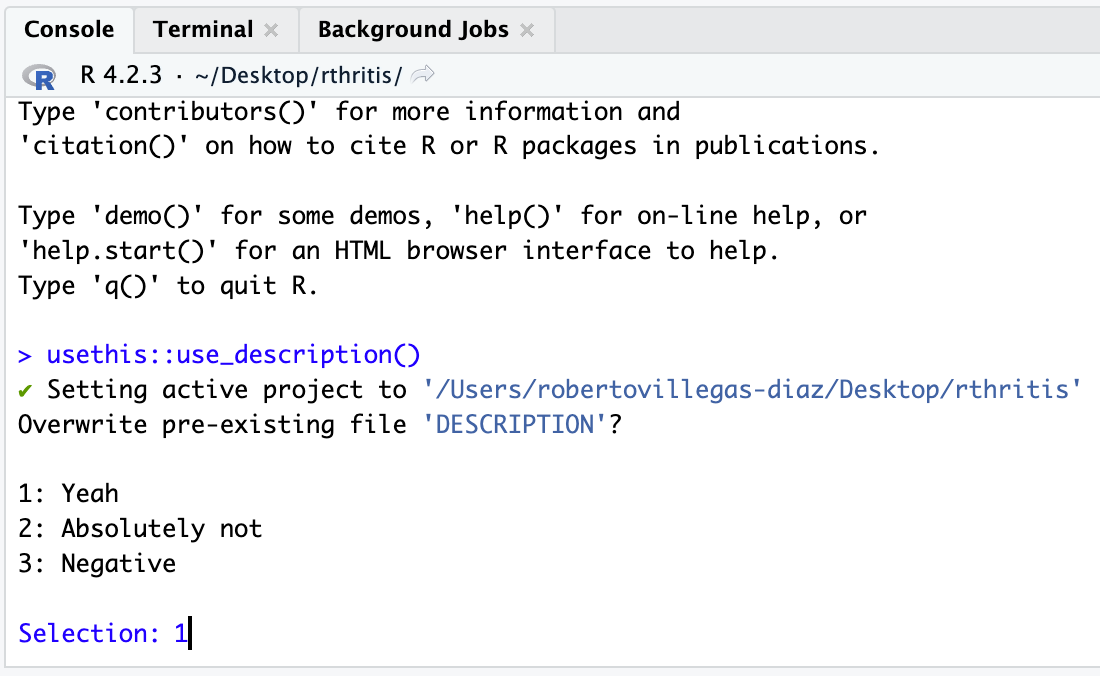Click the R logo icon
This screenshot has height=676, width=1100.
(x=42, y=76)
